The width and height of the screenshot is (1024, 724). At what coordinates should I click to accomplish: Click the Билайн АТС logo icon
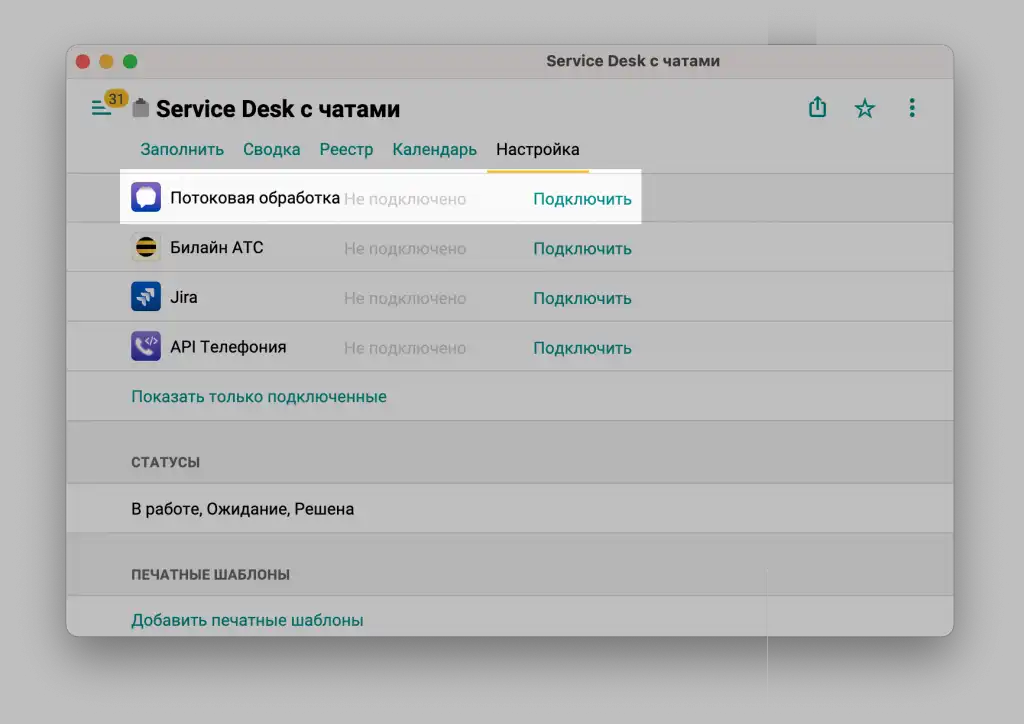[146, 247]
